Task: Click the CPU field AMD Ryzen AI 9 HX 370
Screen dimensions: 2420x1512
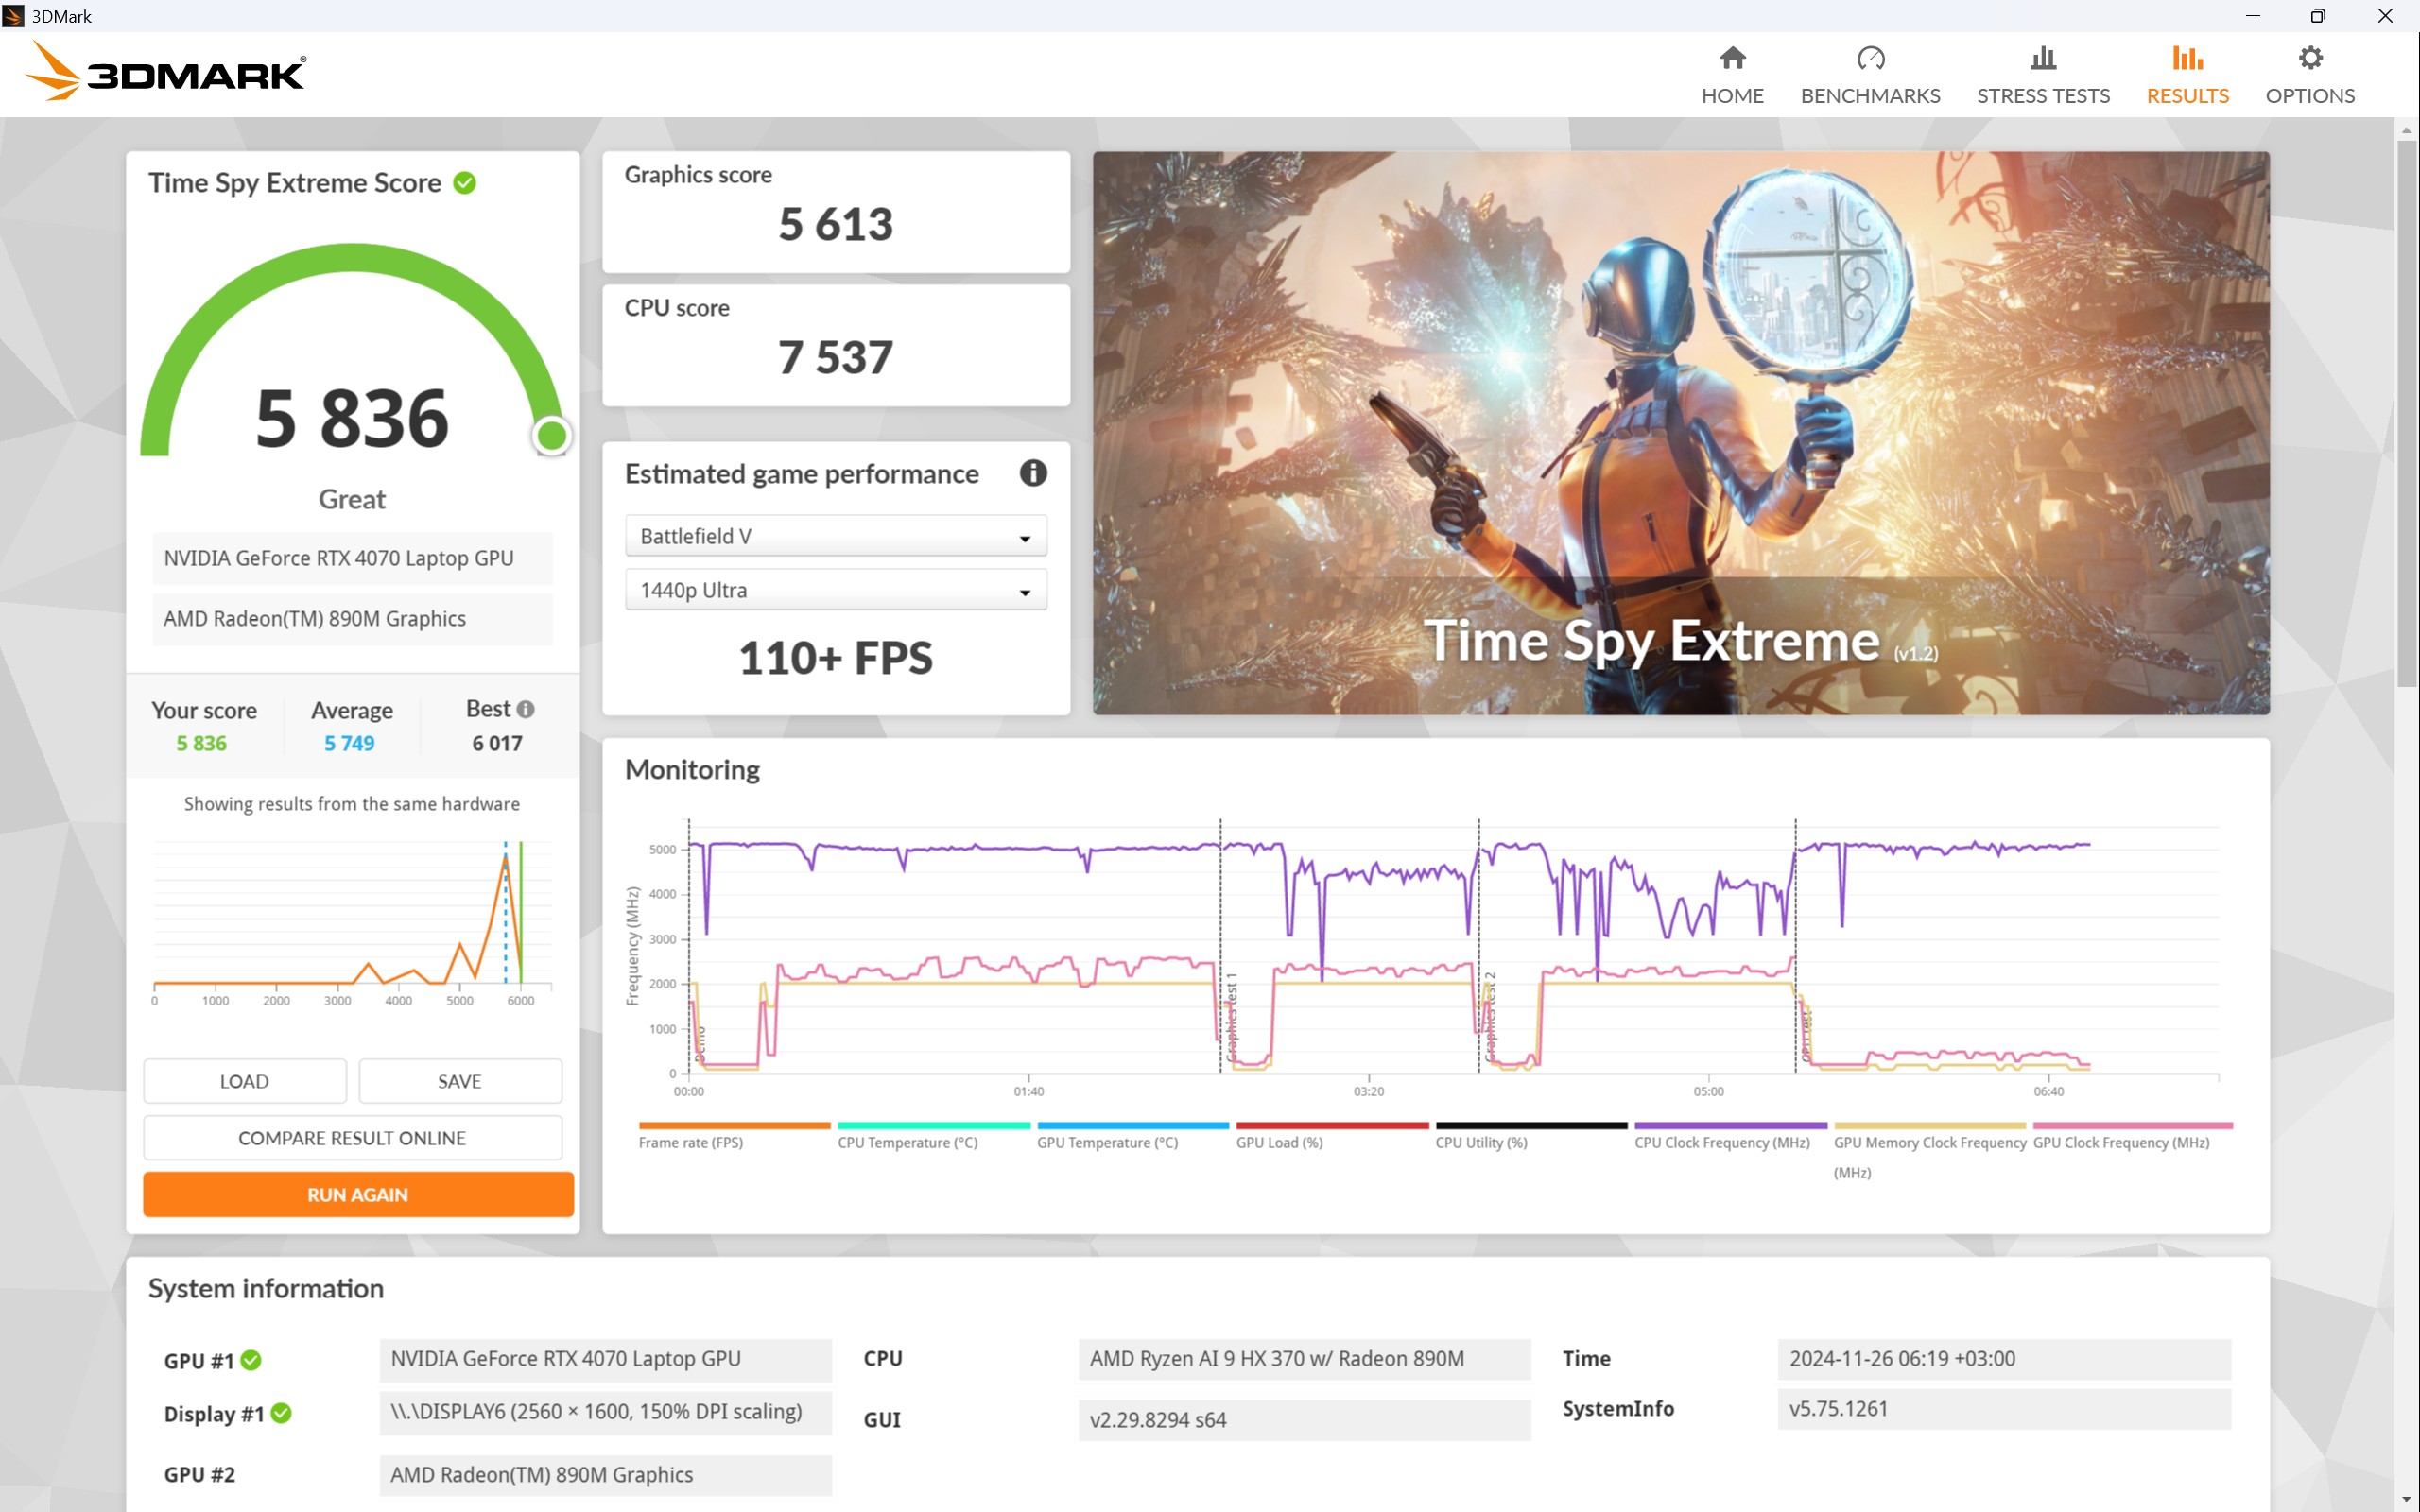Action: (1304, 1358)
